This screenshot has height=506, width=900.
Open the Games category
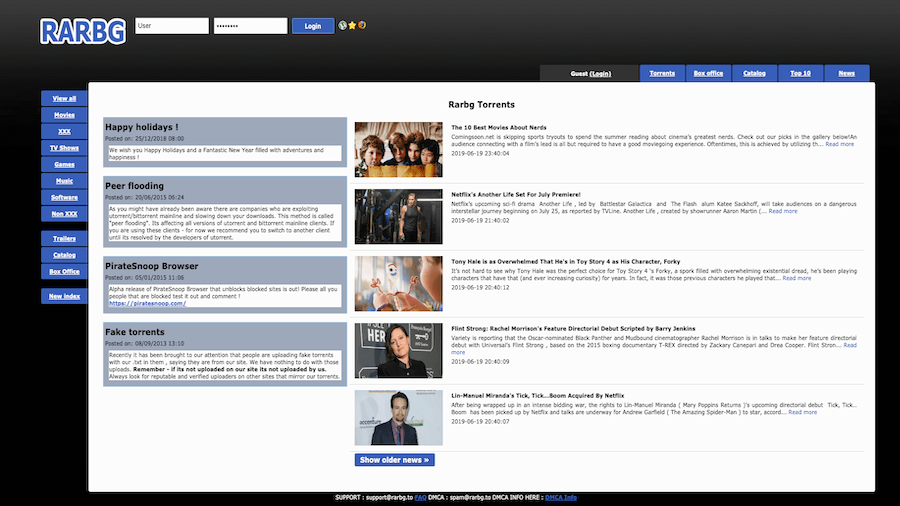[64, 165]
